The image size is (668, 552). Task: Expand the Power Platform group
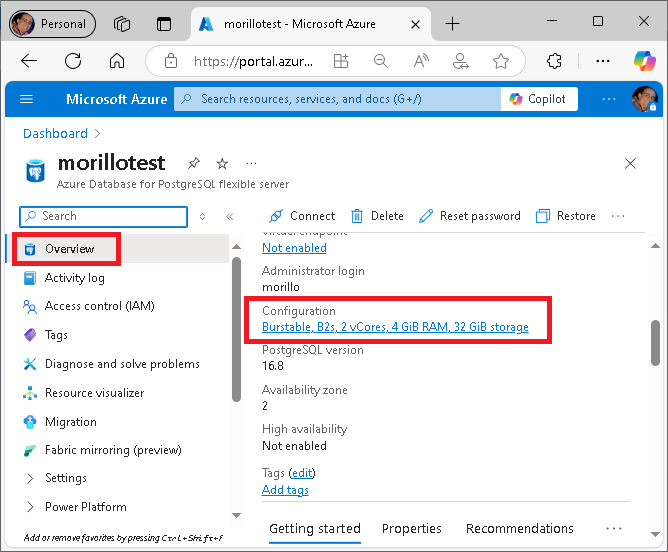[x=86, y=507]
